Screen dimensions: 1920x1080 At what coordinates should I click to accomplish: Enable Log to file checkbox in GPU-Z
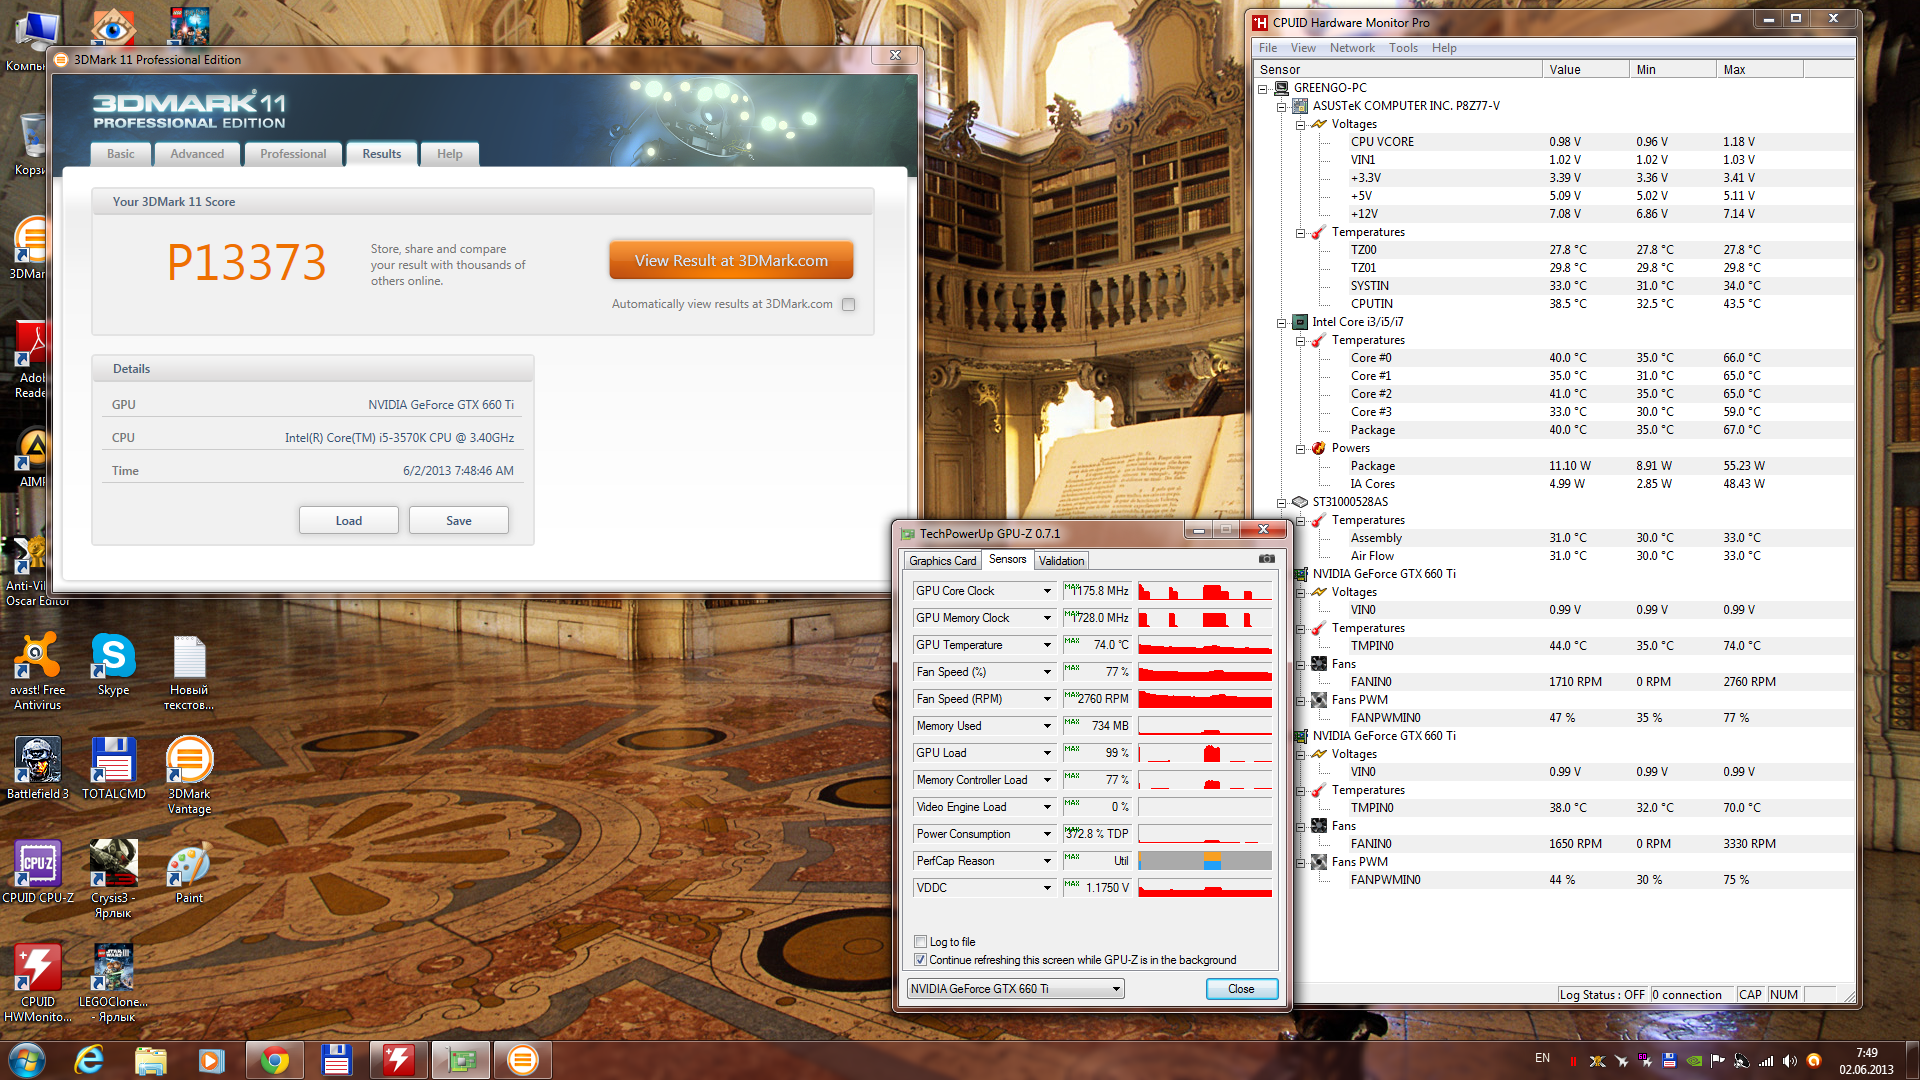pos(920,942)
